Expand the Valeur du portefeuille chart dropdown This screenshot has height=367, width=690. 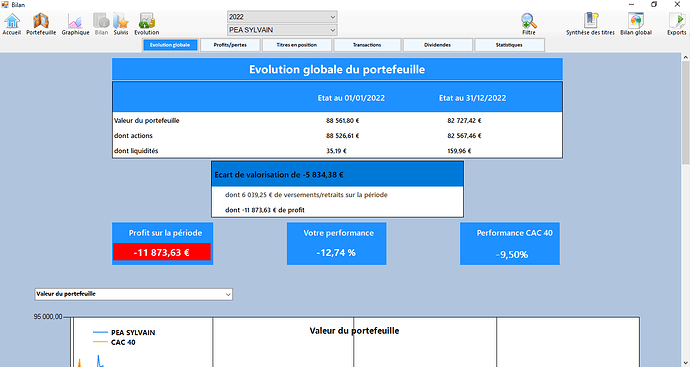[133, 294]
